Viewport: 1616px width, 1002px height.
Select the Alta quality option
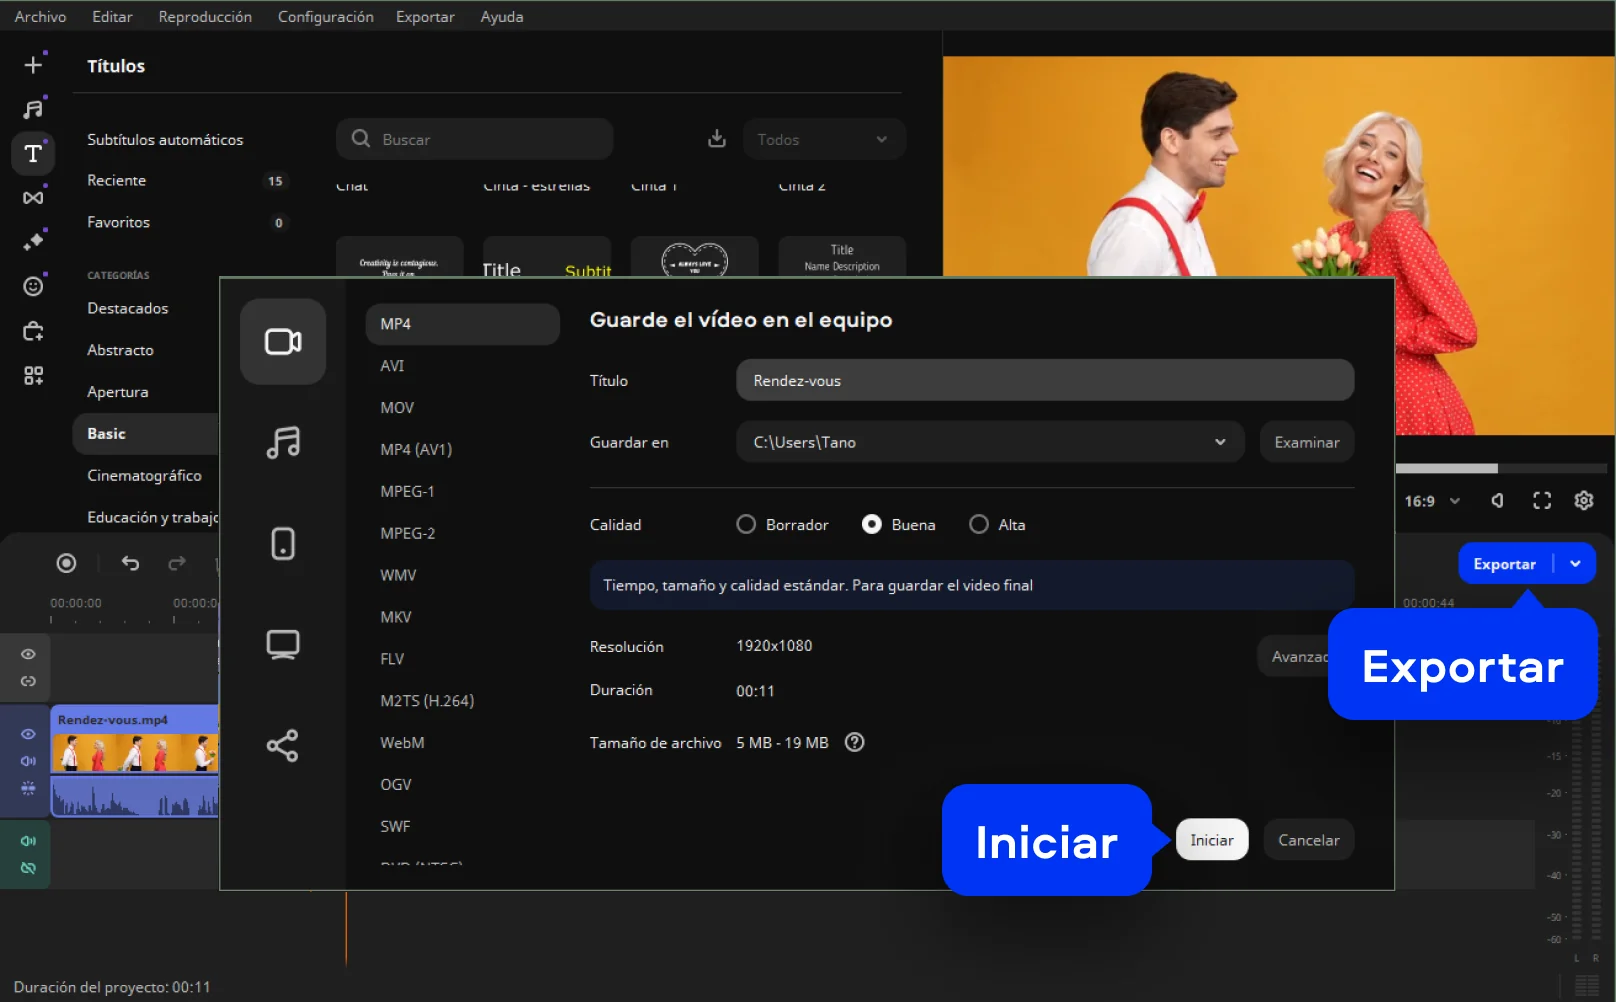979,525
